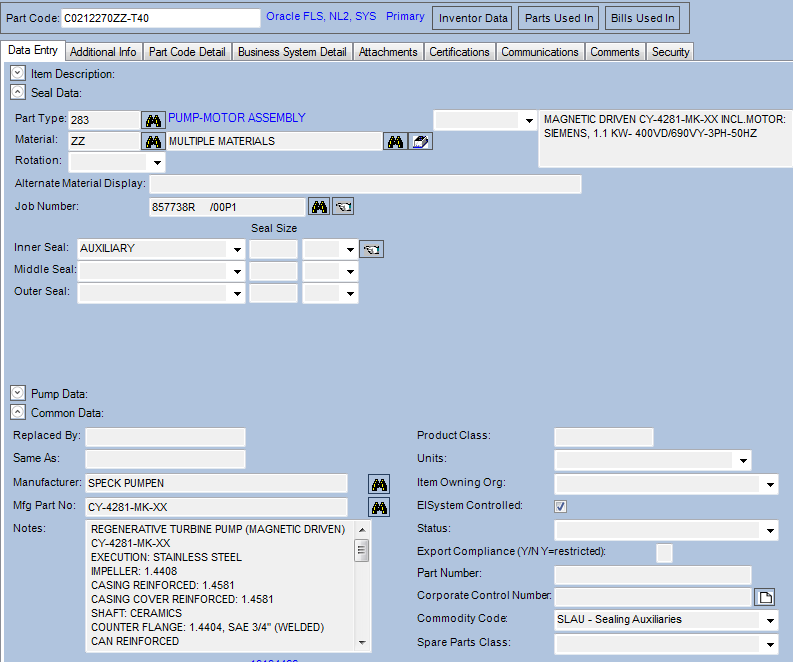793x662 pixels.
Task: Open Status dropdown
Action: point(770,531)
